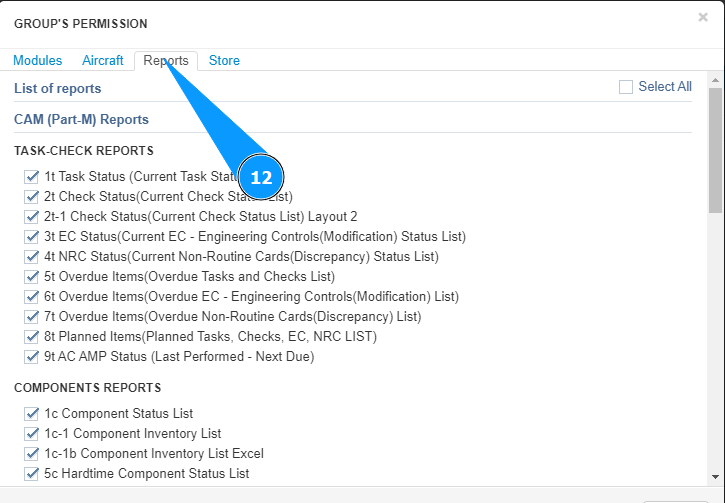Uncheck 1c Component Status List
The image size is (725, 503).
(x=32, y=414)
